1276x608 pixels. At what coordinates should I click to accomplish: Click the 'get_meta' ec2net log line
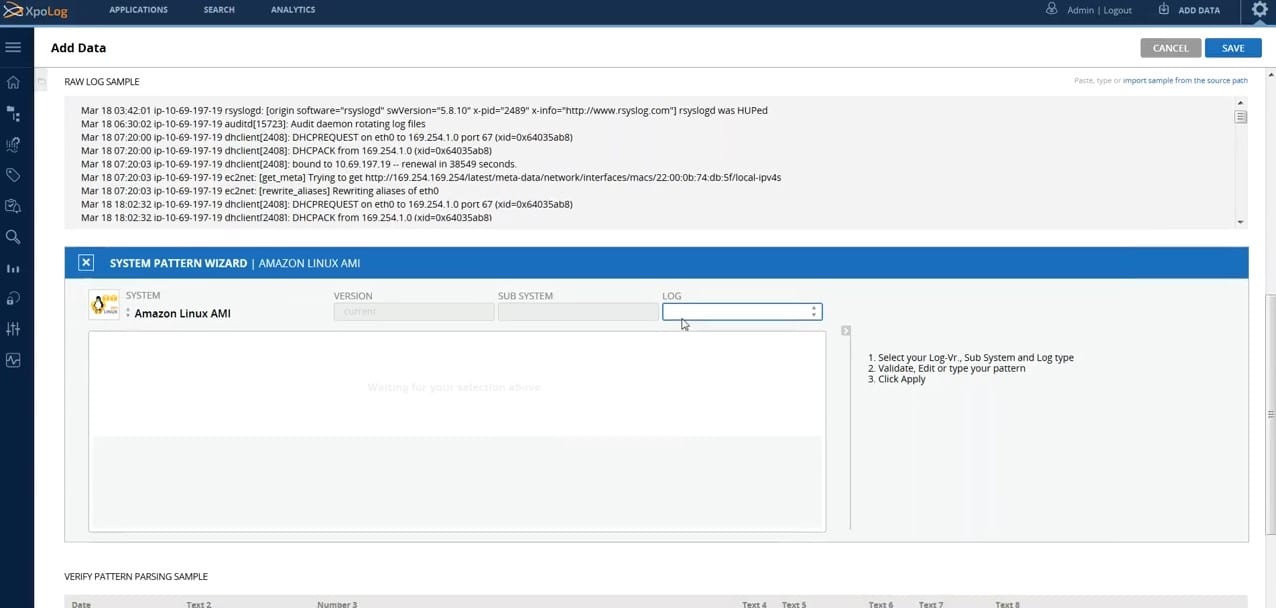coord(431,177)
